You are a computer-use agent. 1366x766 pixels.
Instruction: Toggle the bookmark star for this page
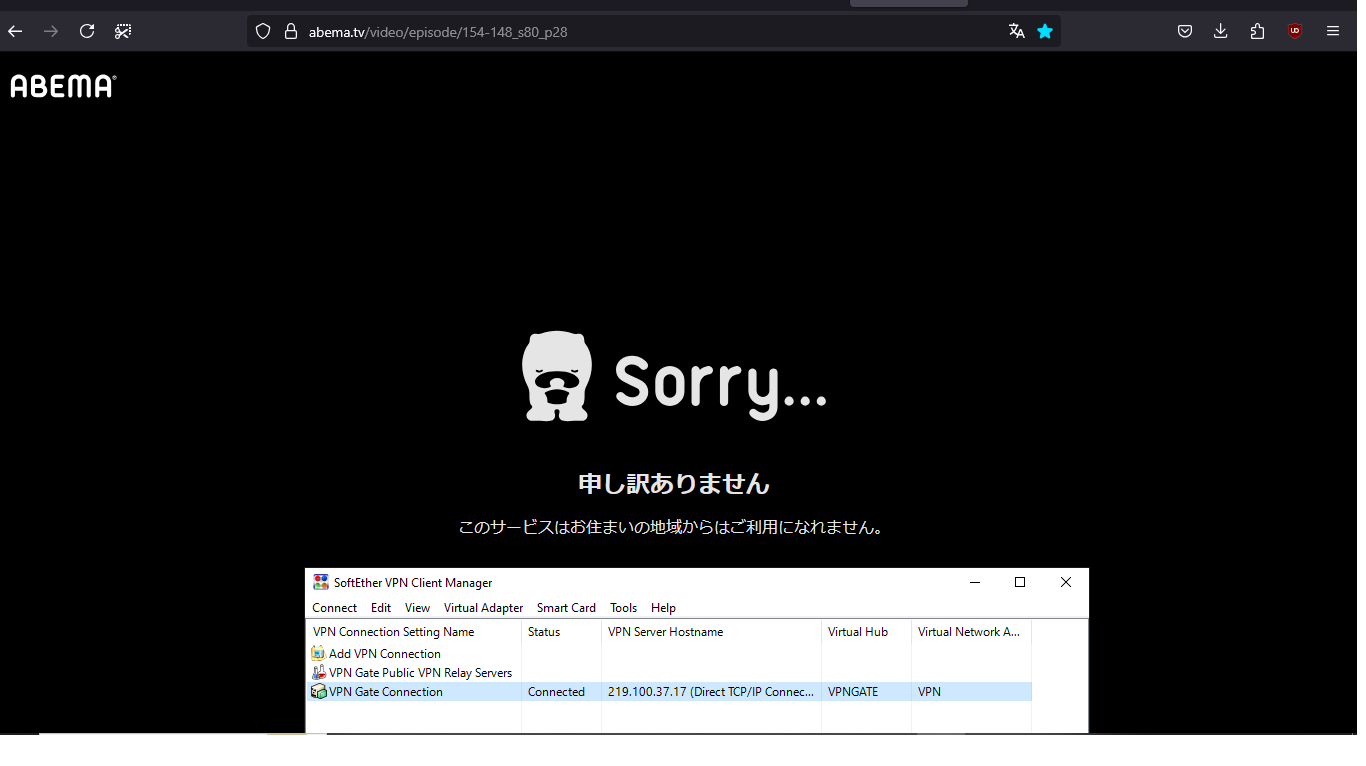(1045, 31)
